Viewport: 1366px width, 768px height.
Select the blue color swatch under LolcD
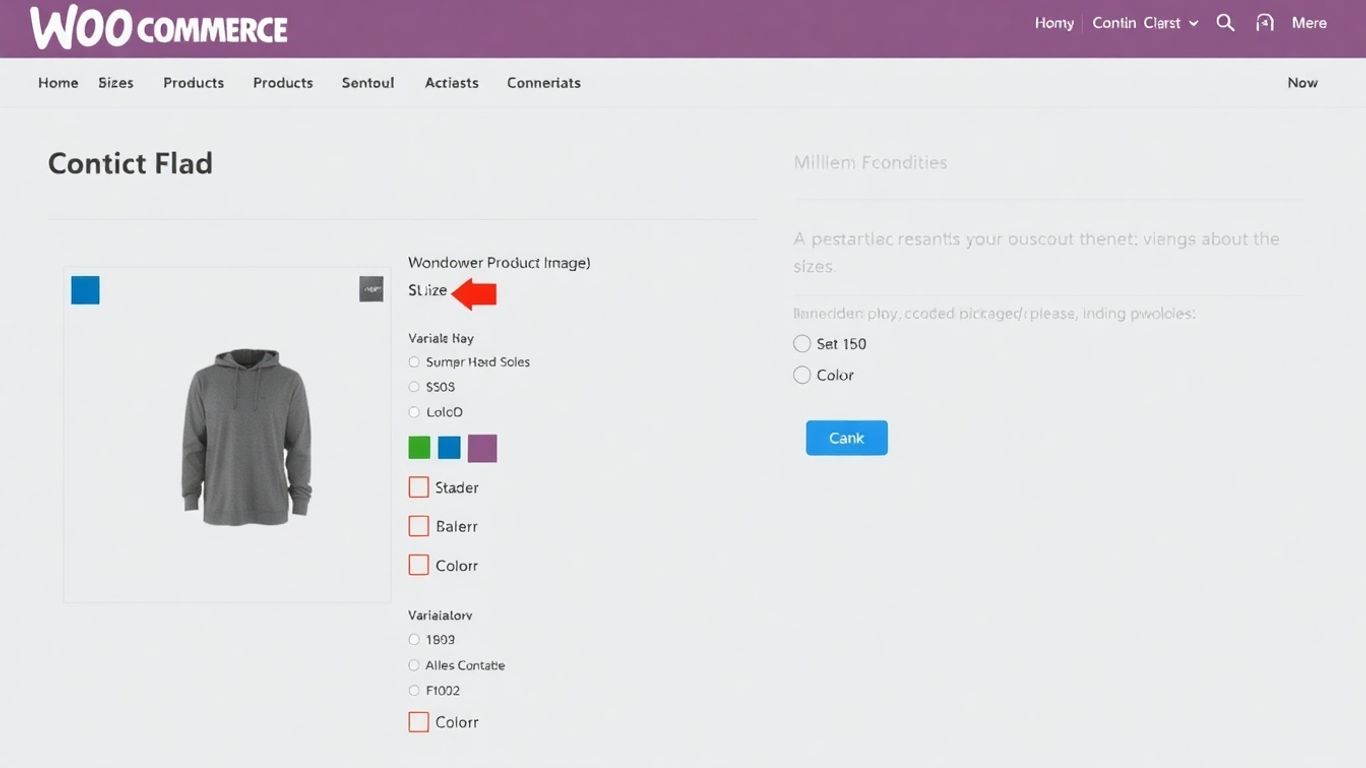click(x=448, y=447)
